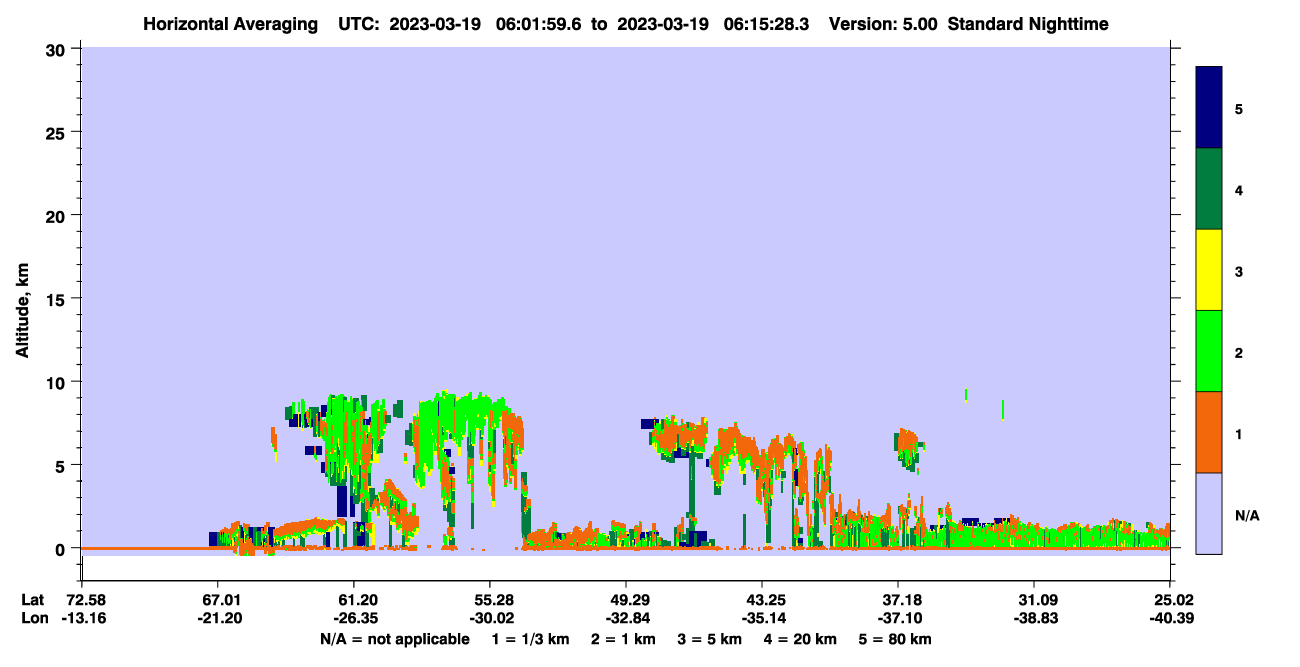The height and width of the screenshot is (667, 1300).
Task: Click legend text '3 = 5 km'
Action: coord(710,639)
